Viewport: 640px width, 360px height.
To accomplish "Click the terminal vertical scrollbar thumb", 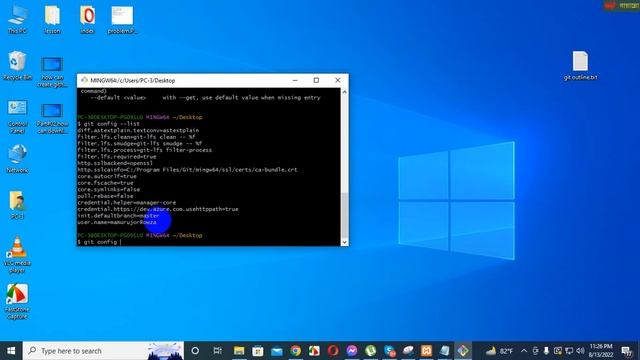I will coord(344,216).
